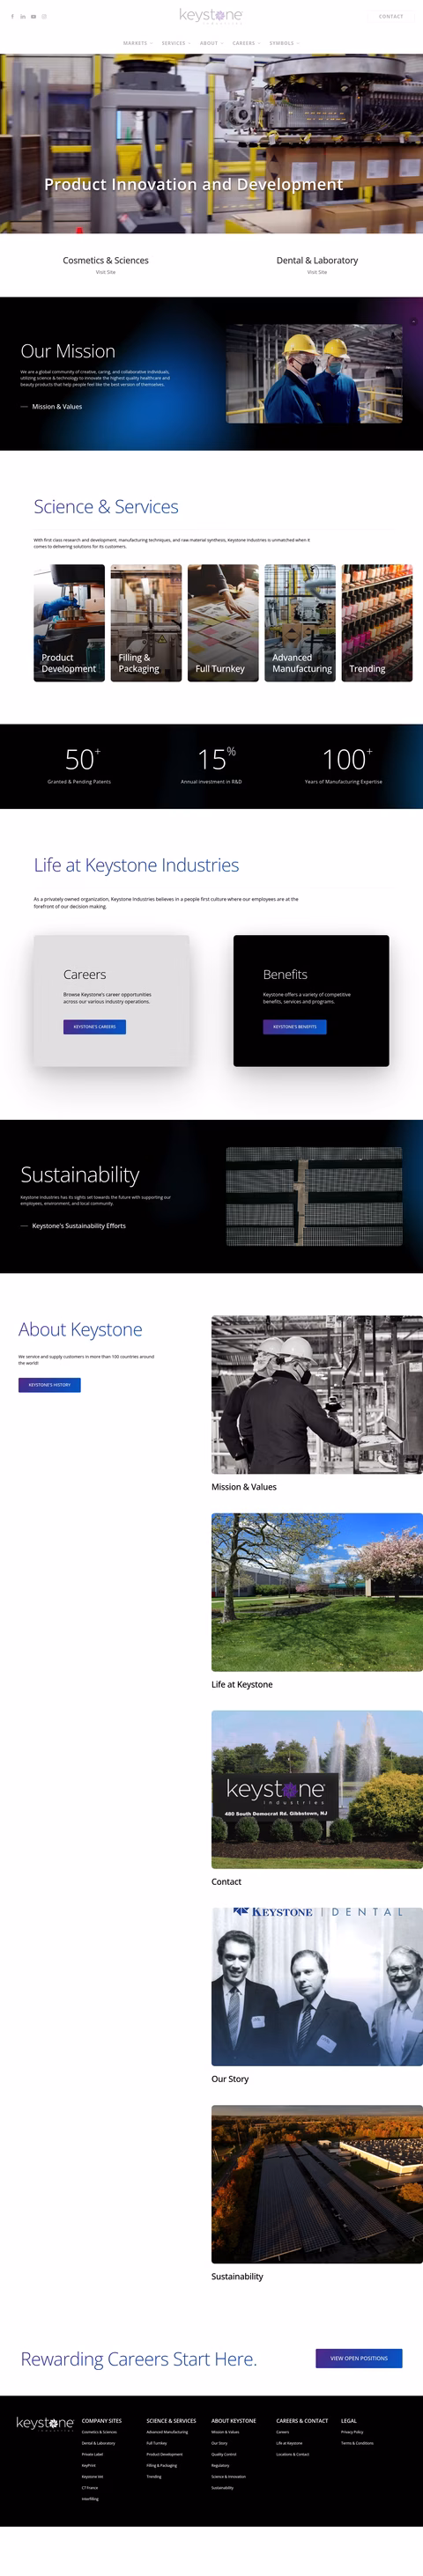This screenshot has height=2576, width=423.
Task: Open the Life at Keystone tree photo
Action: [317, 1592]
